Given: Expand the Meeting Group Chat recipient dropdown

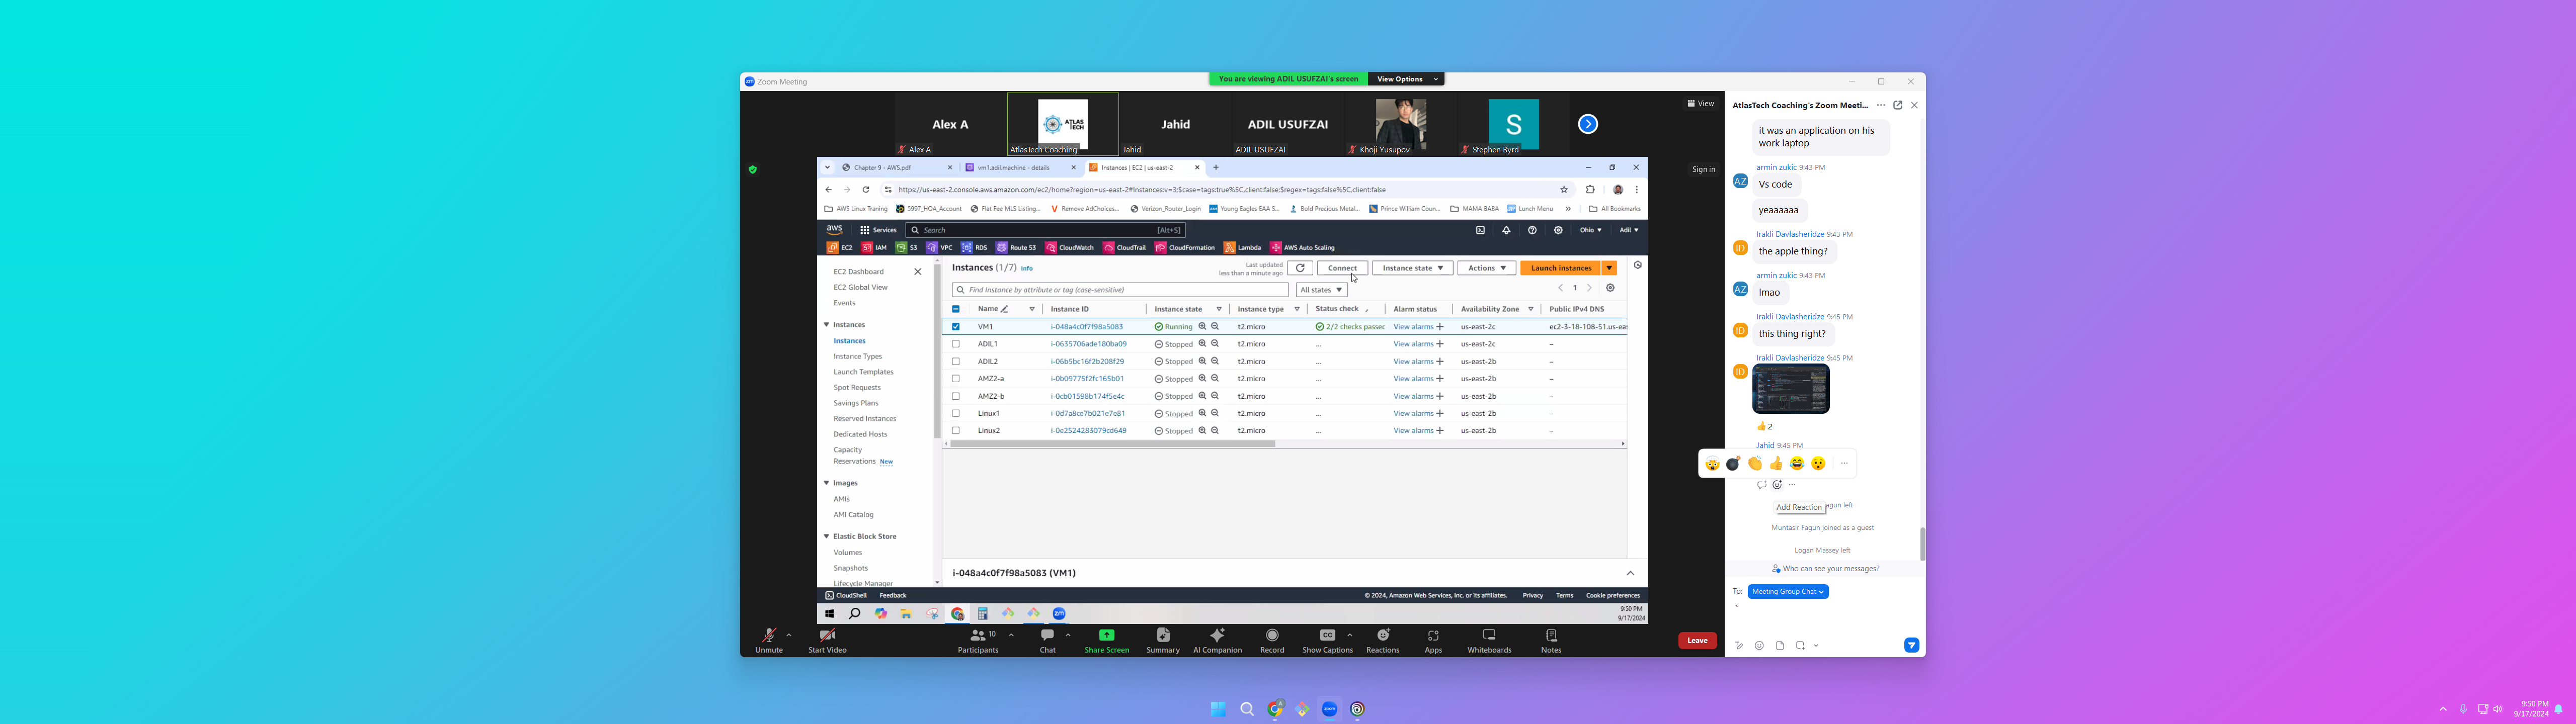Looking at the screenshot, I should point(1788,592).
